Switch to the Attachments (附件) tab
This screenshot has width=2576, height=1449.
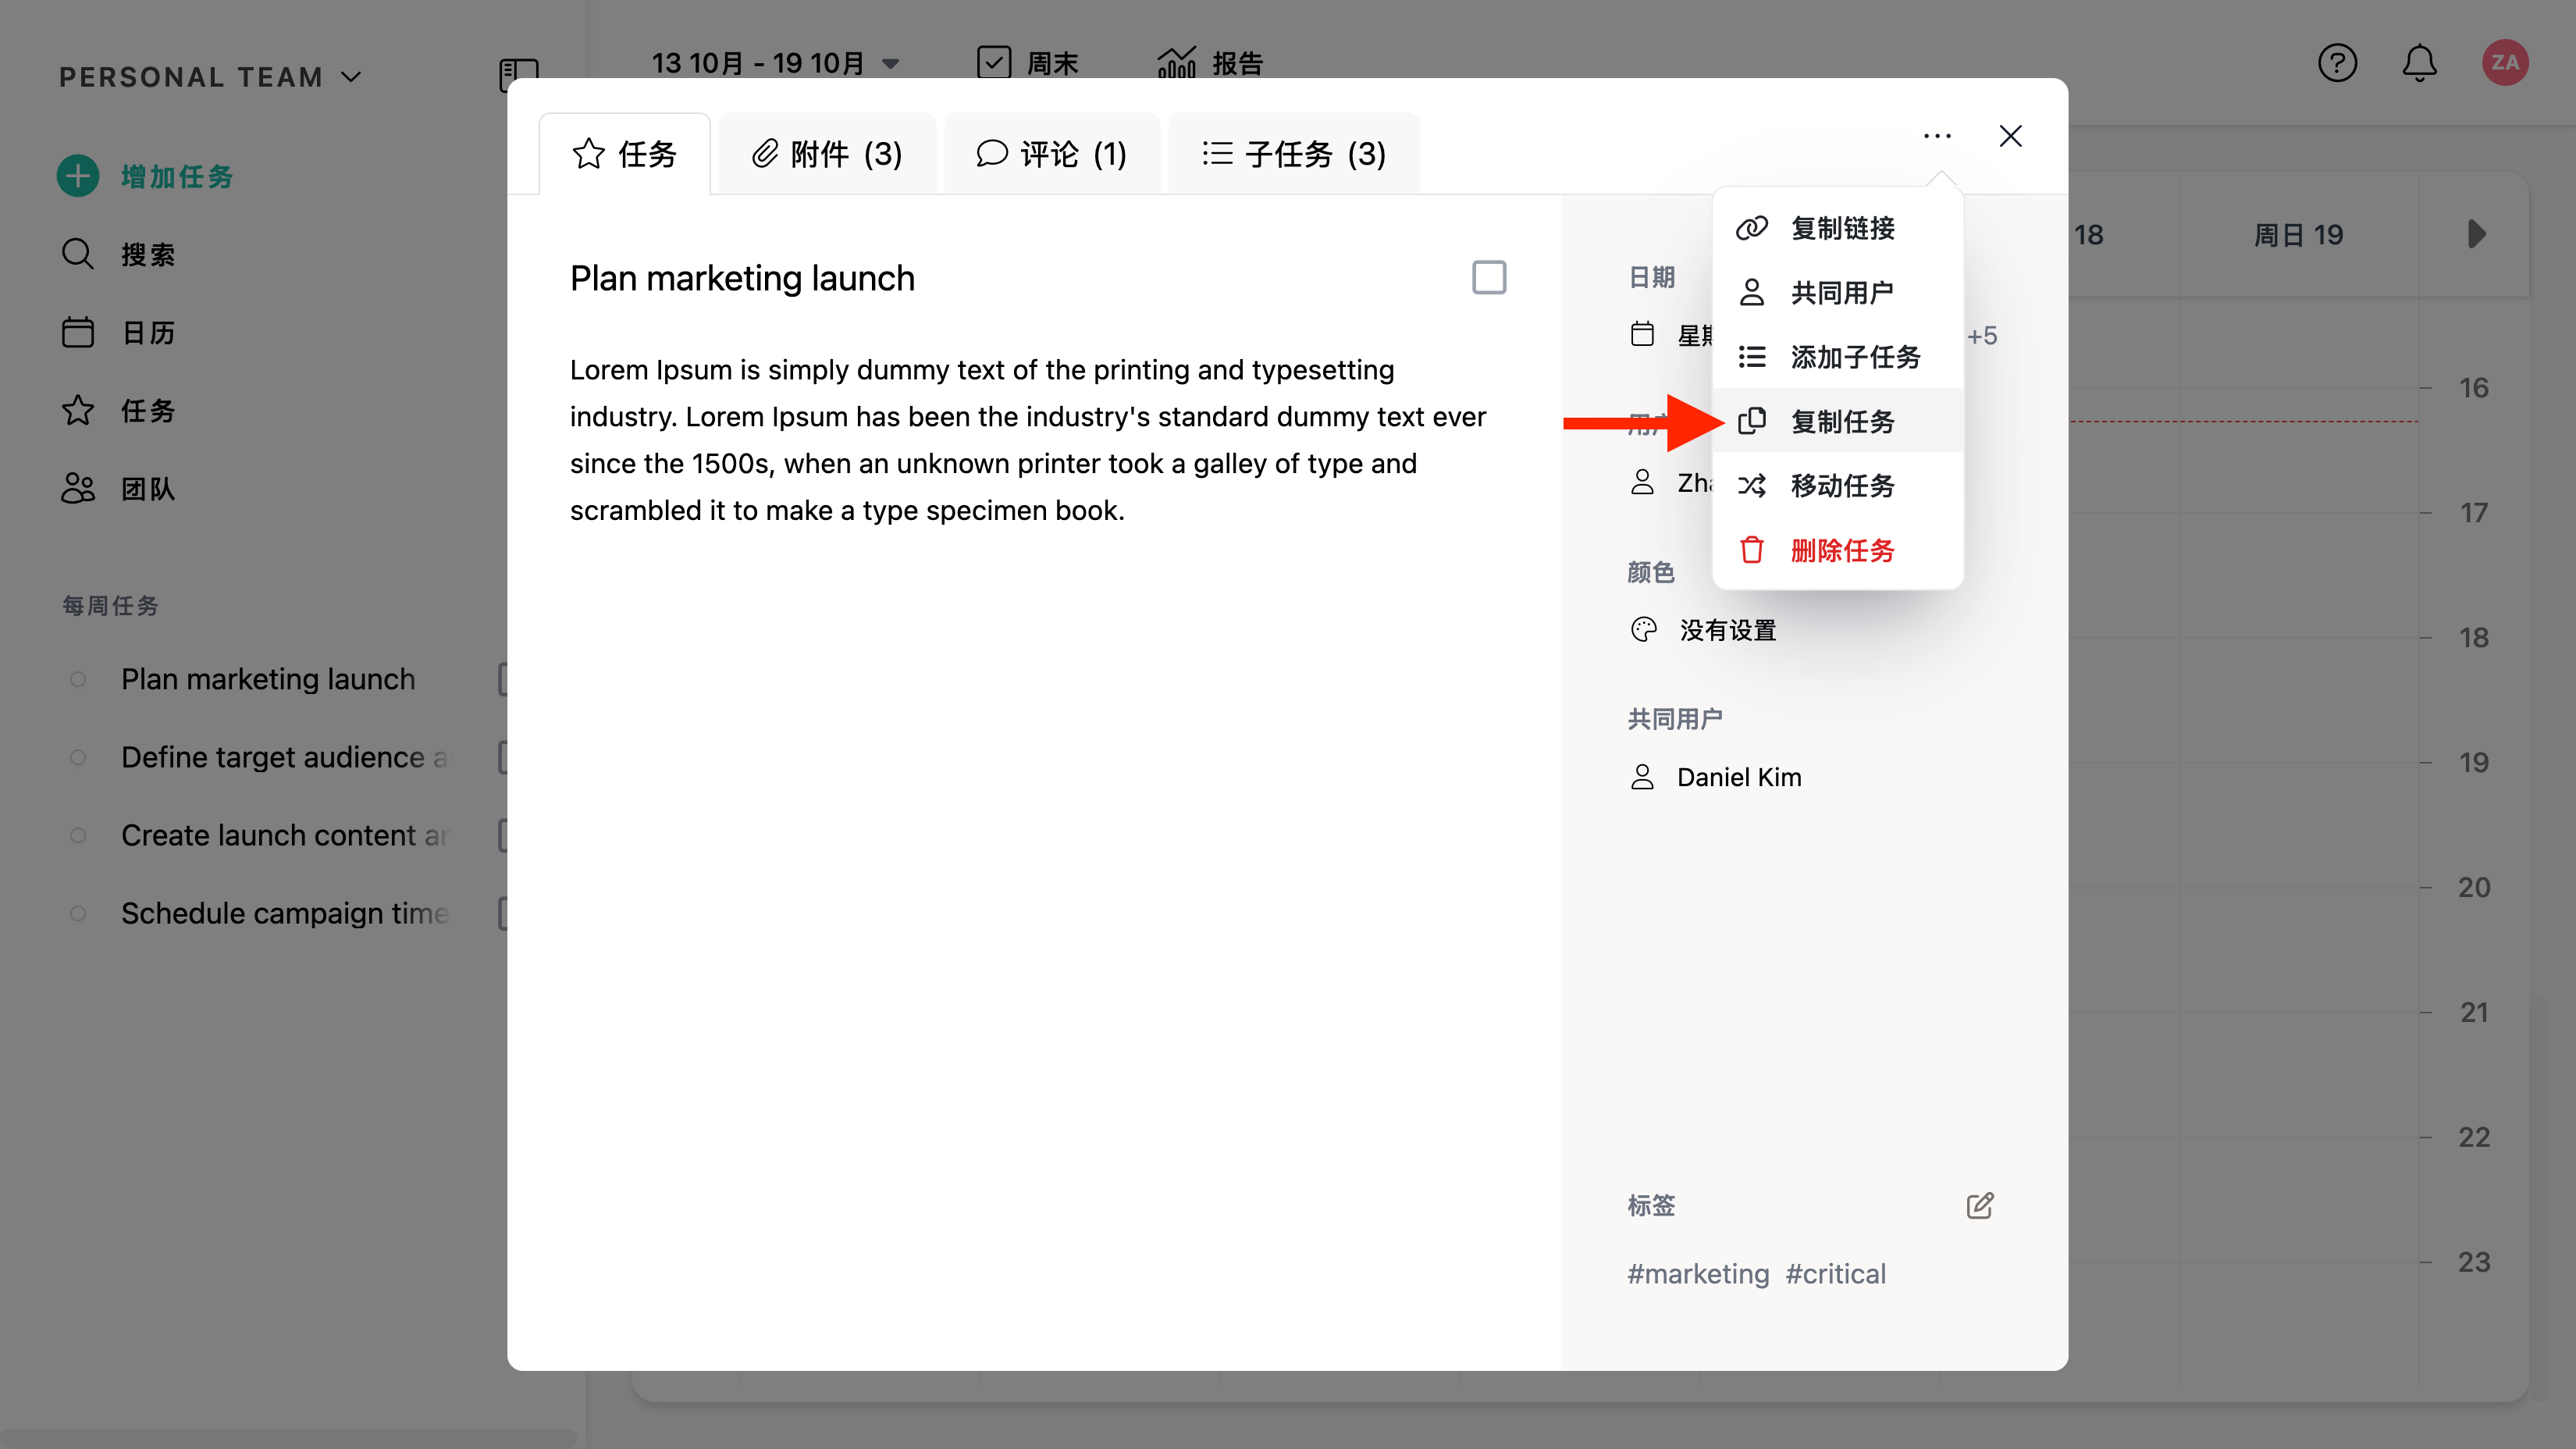click(827, 154)
